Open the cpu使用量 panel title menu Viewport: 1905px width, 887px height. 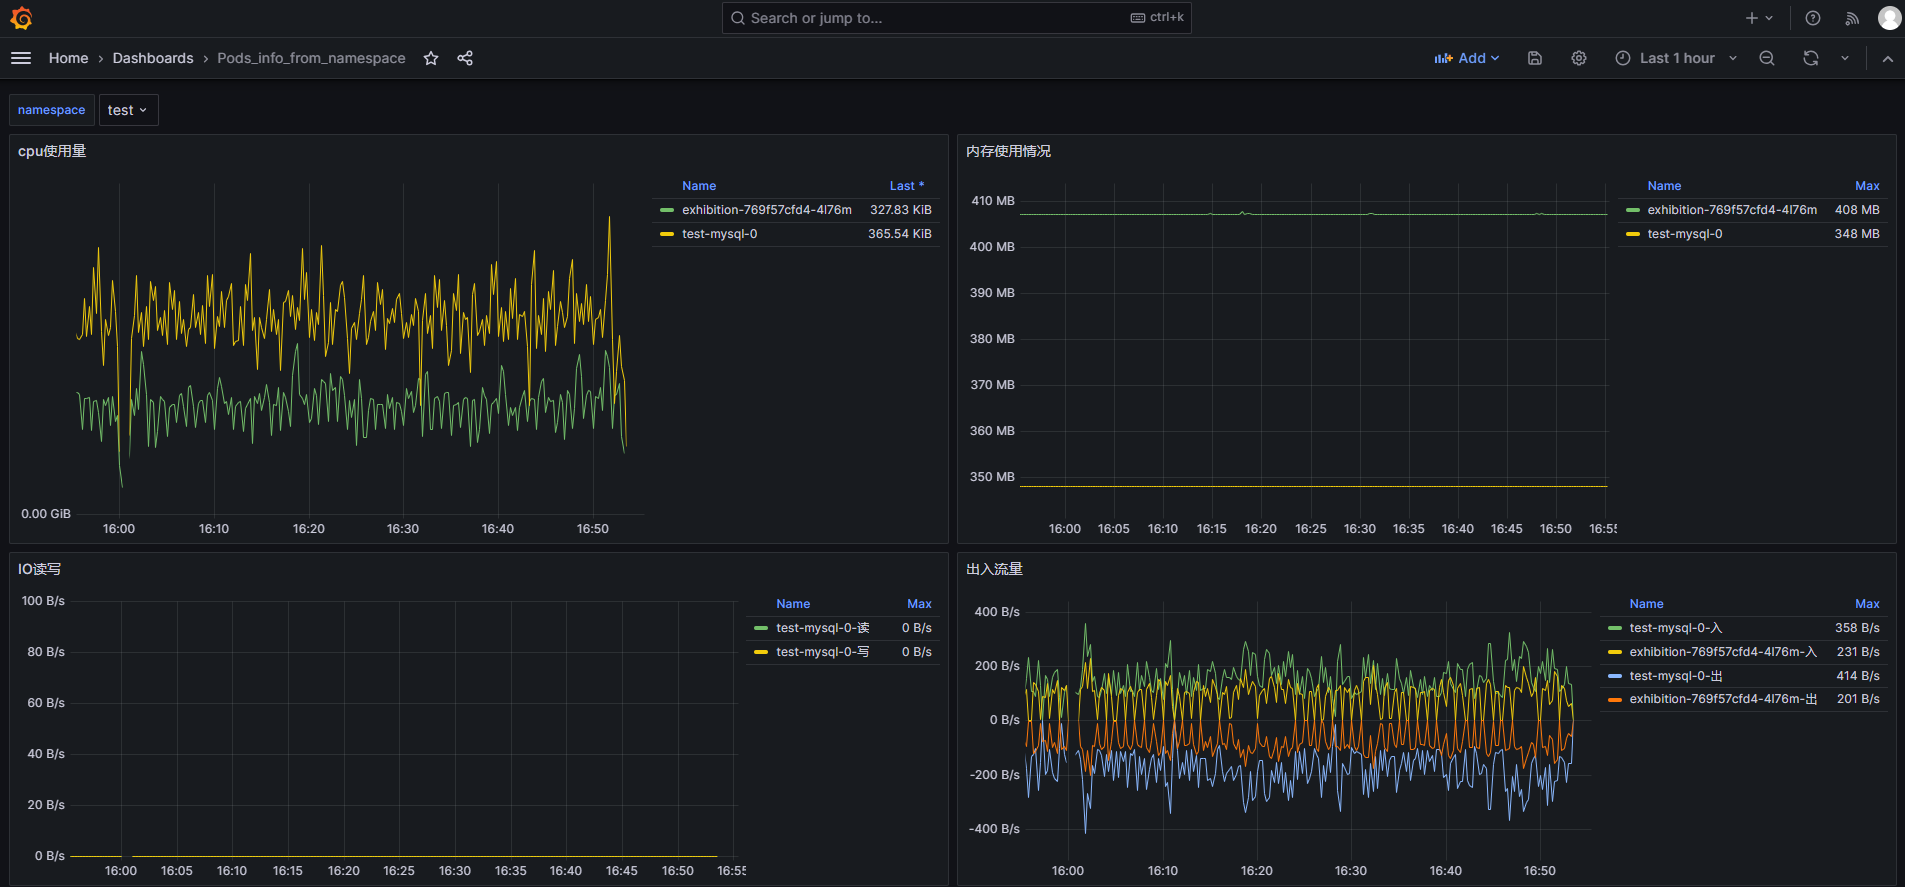pyautogui.click(x=52, y=151)
